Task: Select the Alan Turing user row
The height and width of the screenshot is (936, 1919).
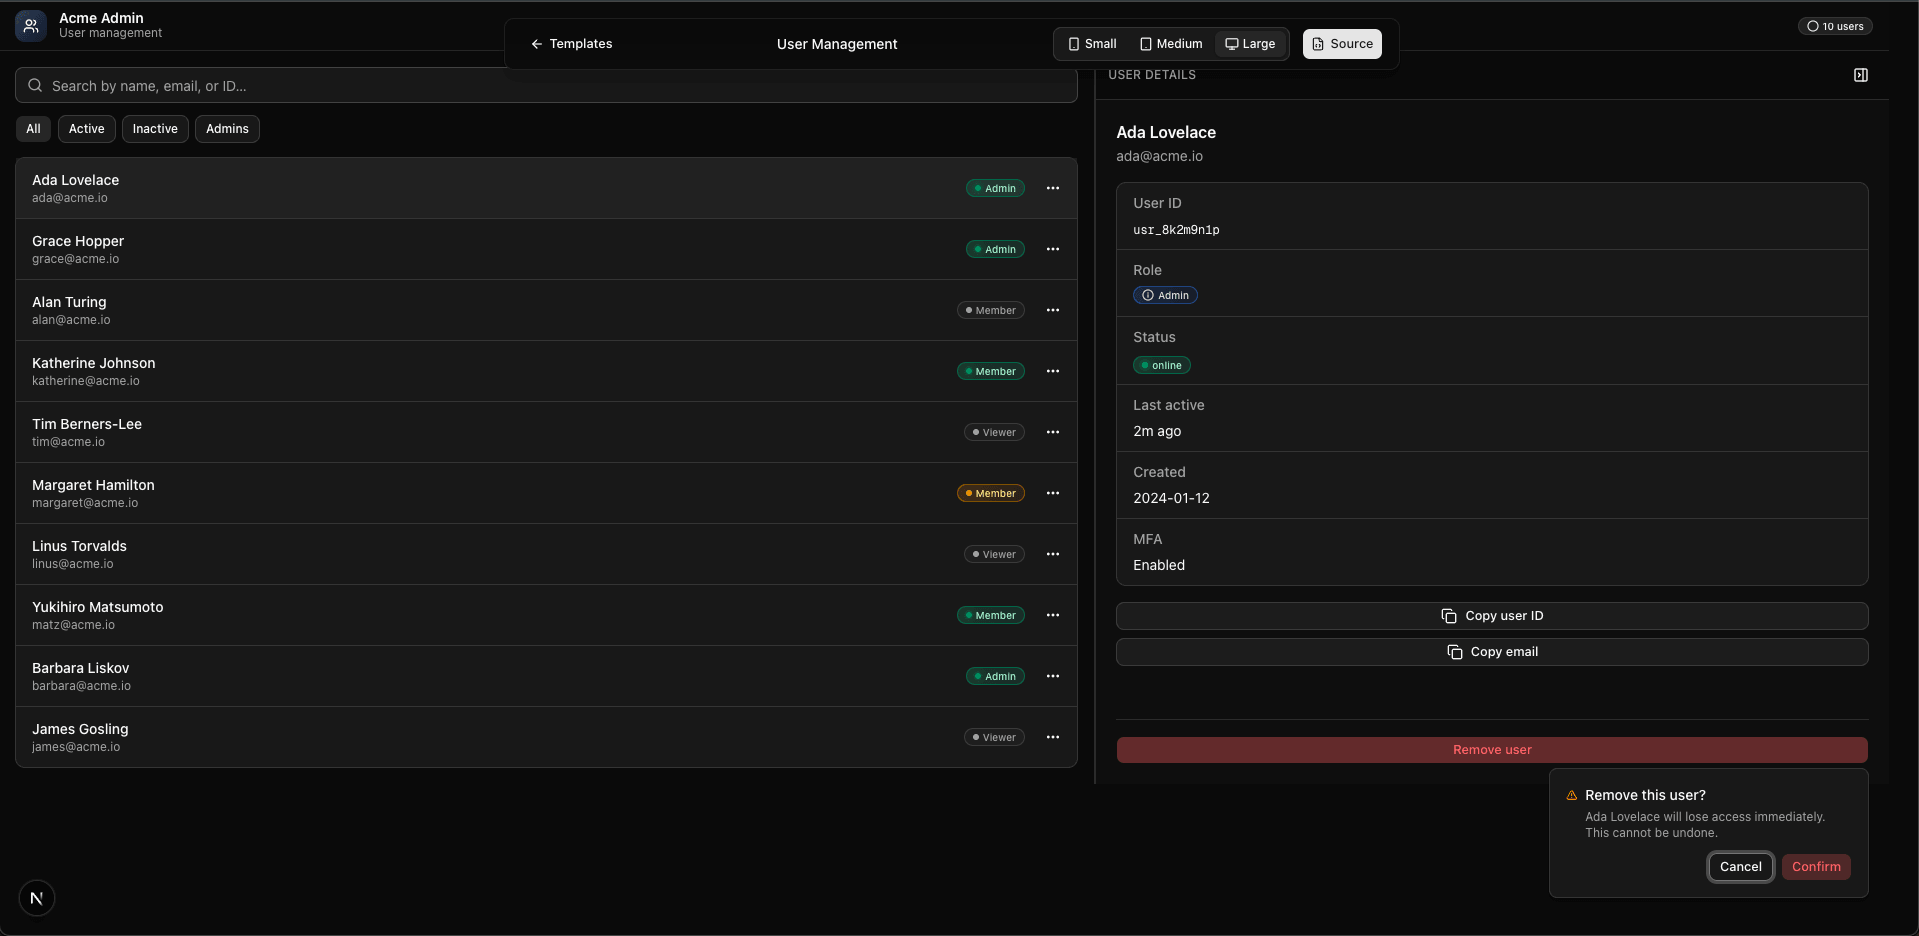Action: click(546, 310)
